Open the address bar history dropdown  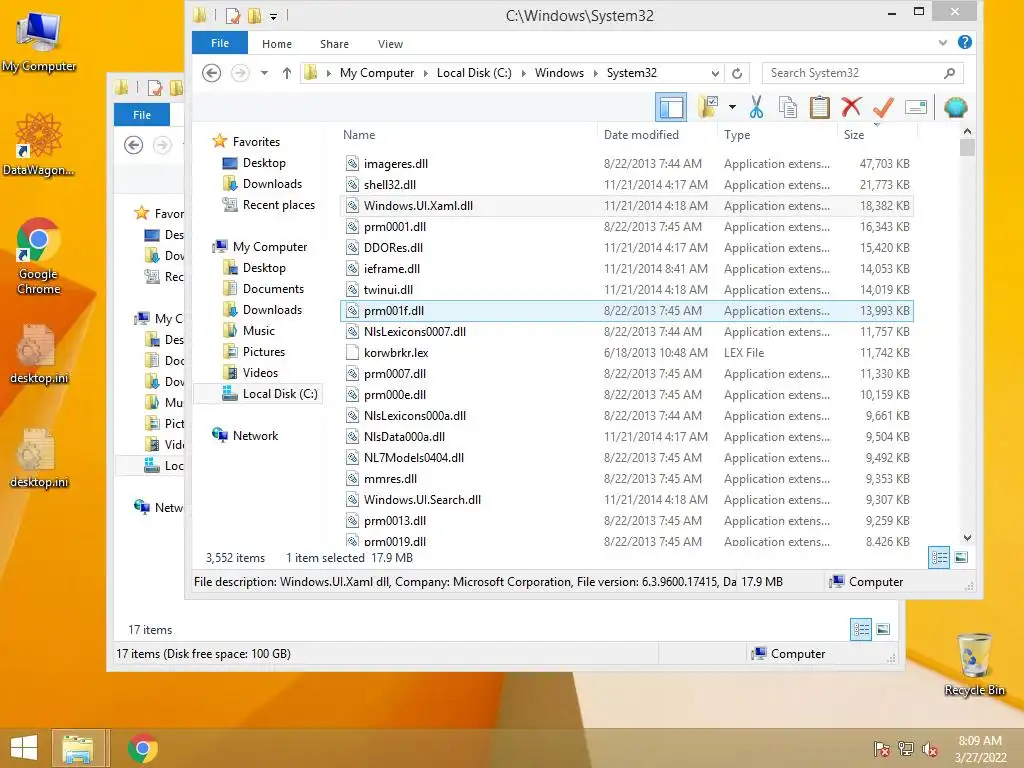(715, 73)
